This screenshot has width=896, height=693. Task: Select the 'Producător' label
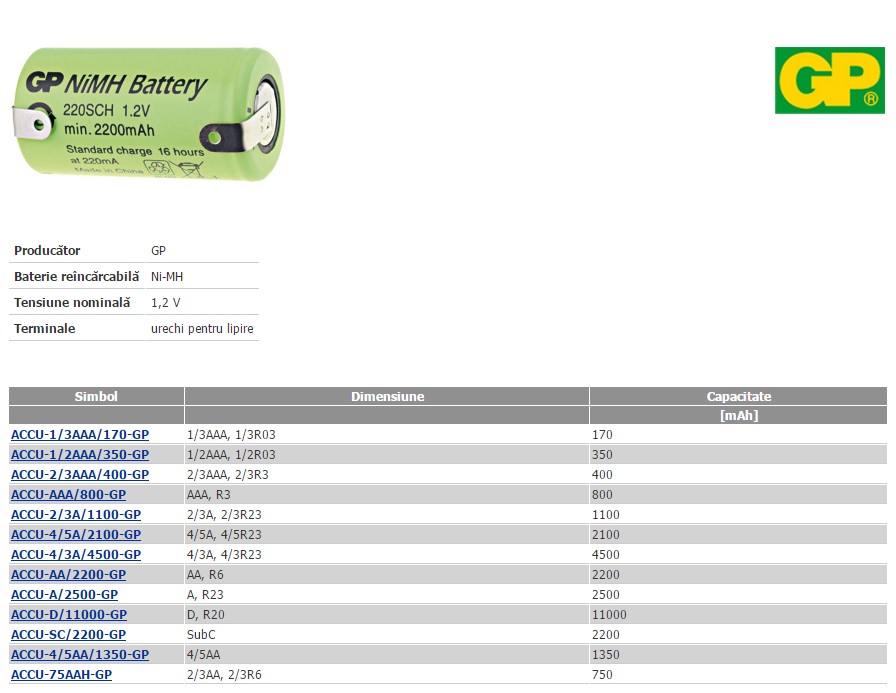(x=47, y=251)
